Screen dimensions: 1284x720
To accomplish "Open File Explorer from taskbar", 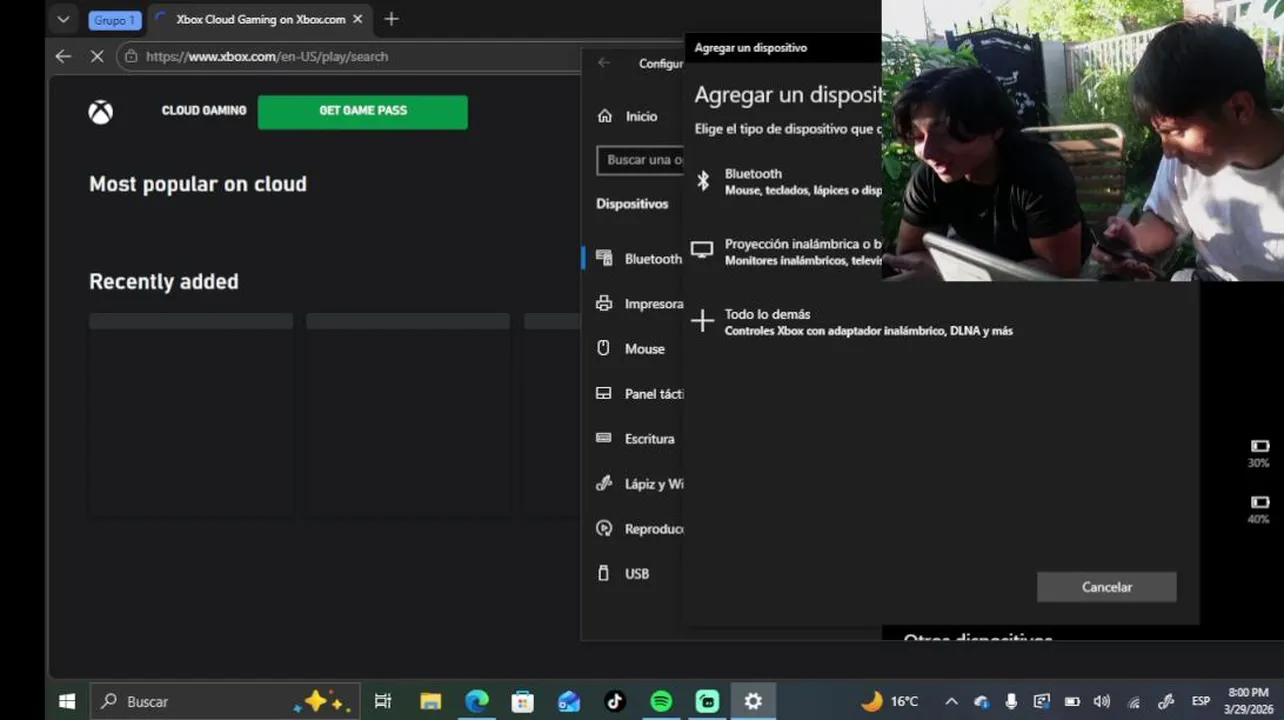I will click(x=430, y=701).
